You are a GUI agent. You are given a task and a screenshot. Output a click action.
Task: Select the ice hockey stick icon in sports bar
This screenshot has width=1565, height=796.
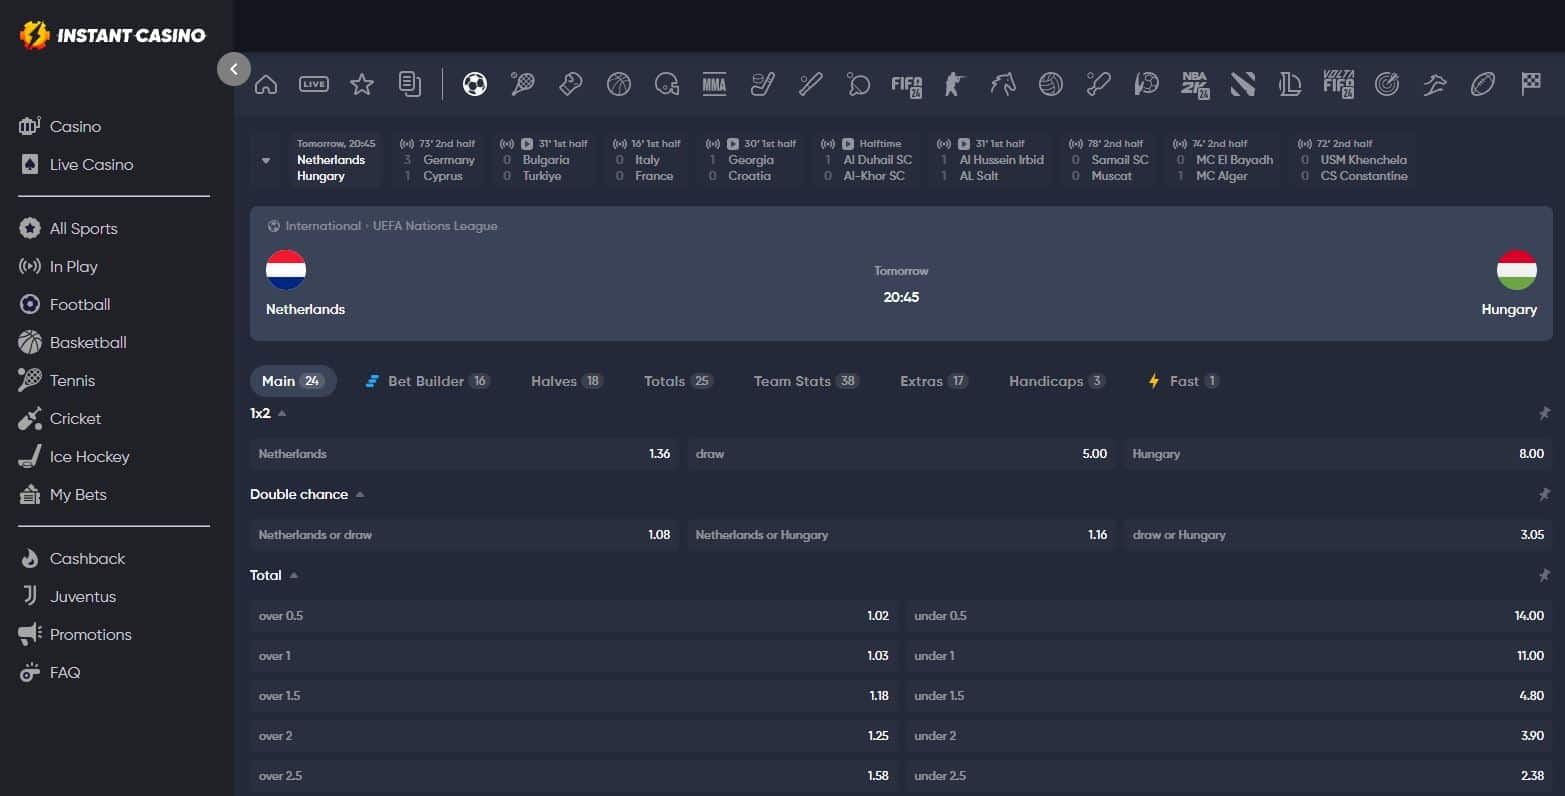(x=763, y=84)
